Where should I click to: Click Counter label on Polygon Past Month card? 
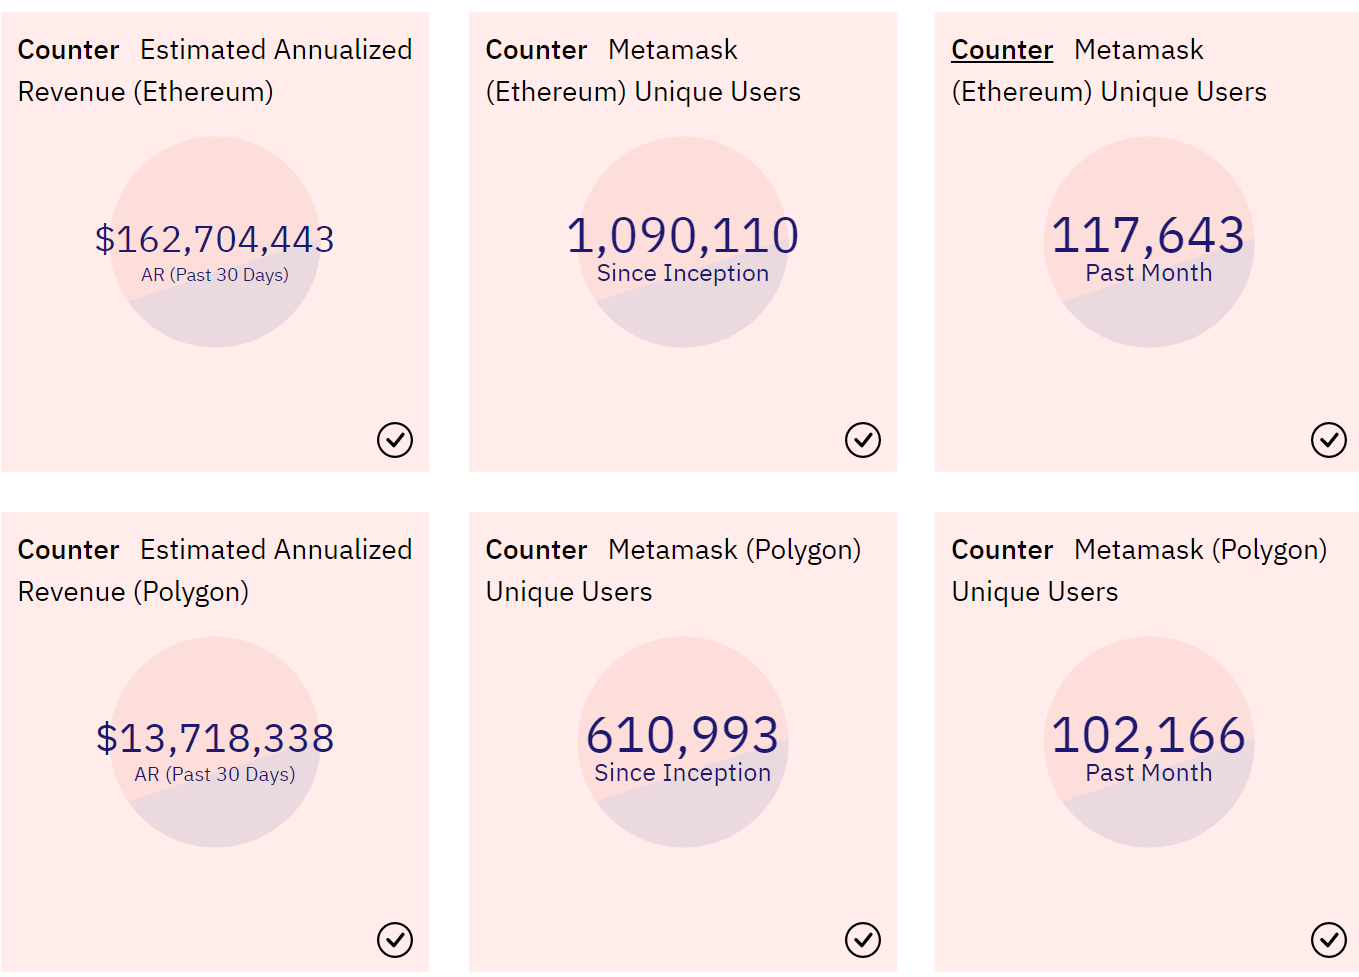[1002, 550]
